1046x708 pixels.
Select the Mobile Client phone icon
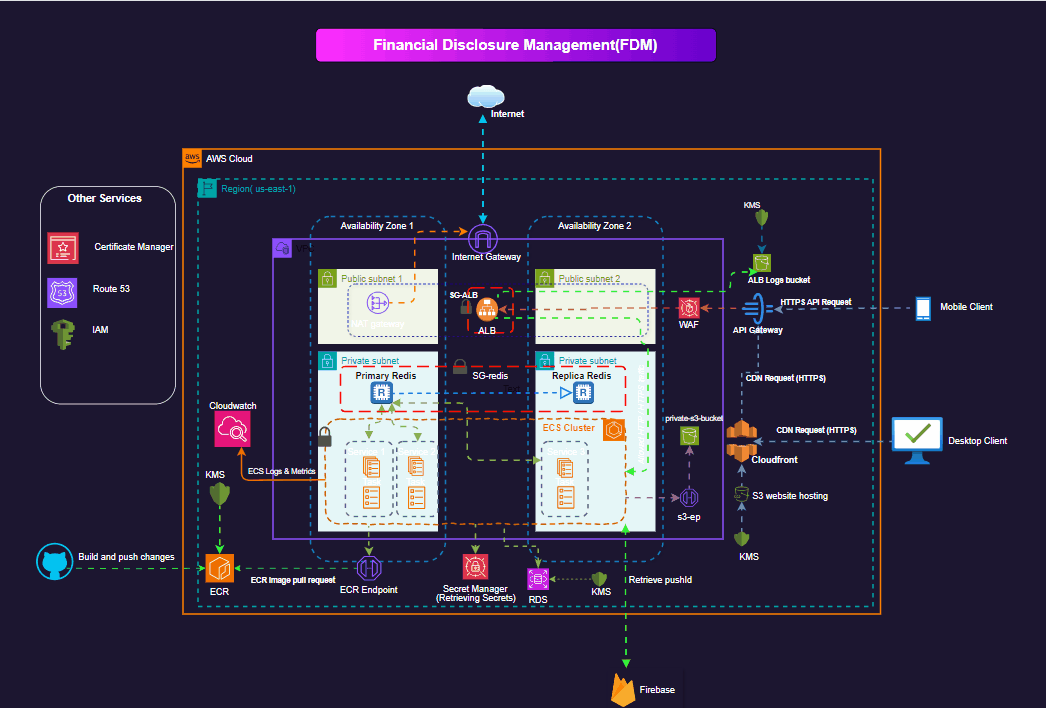click(923, 308)
